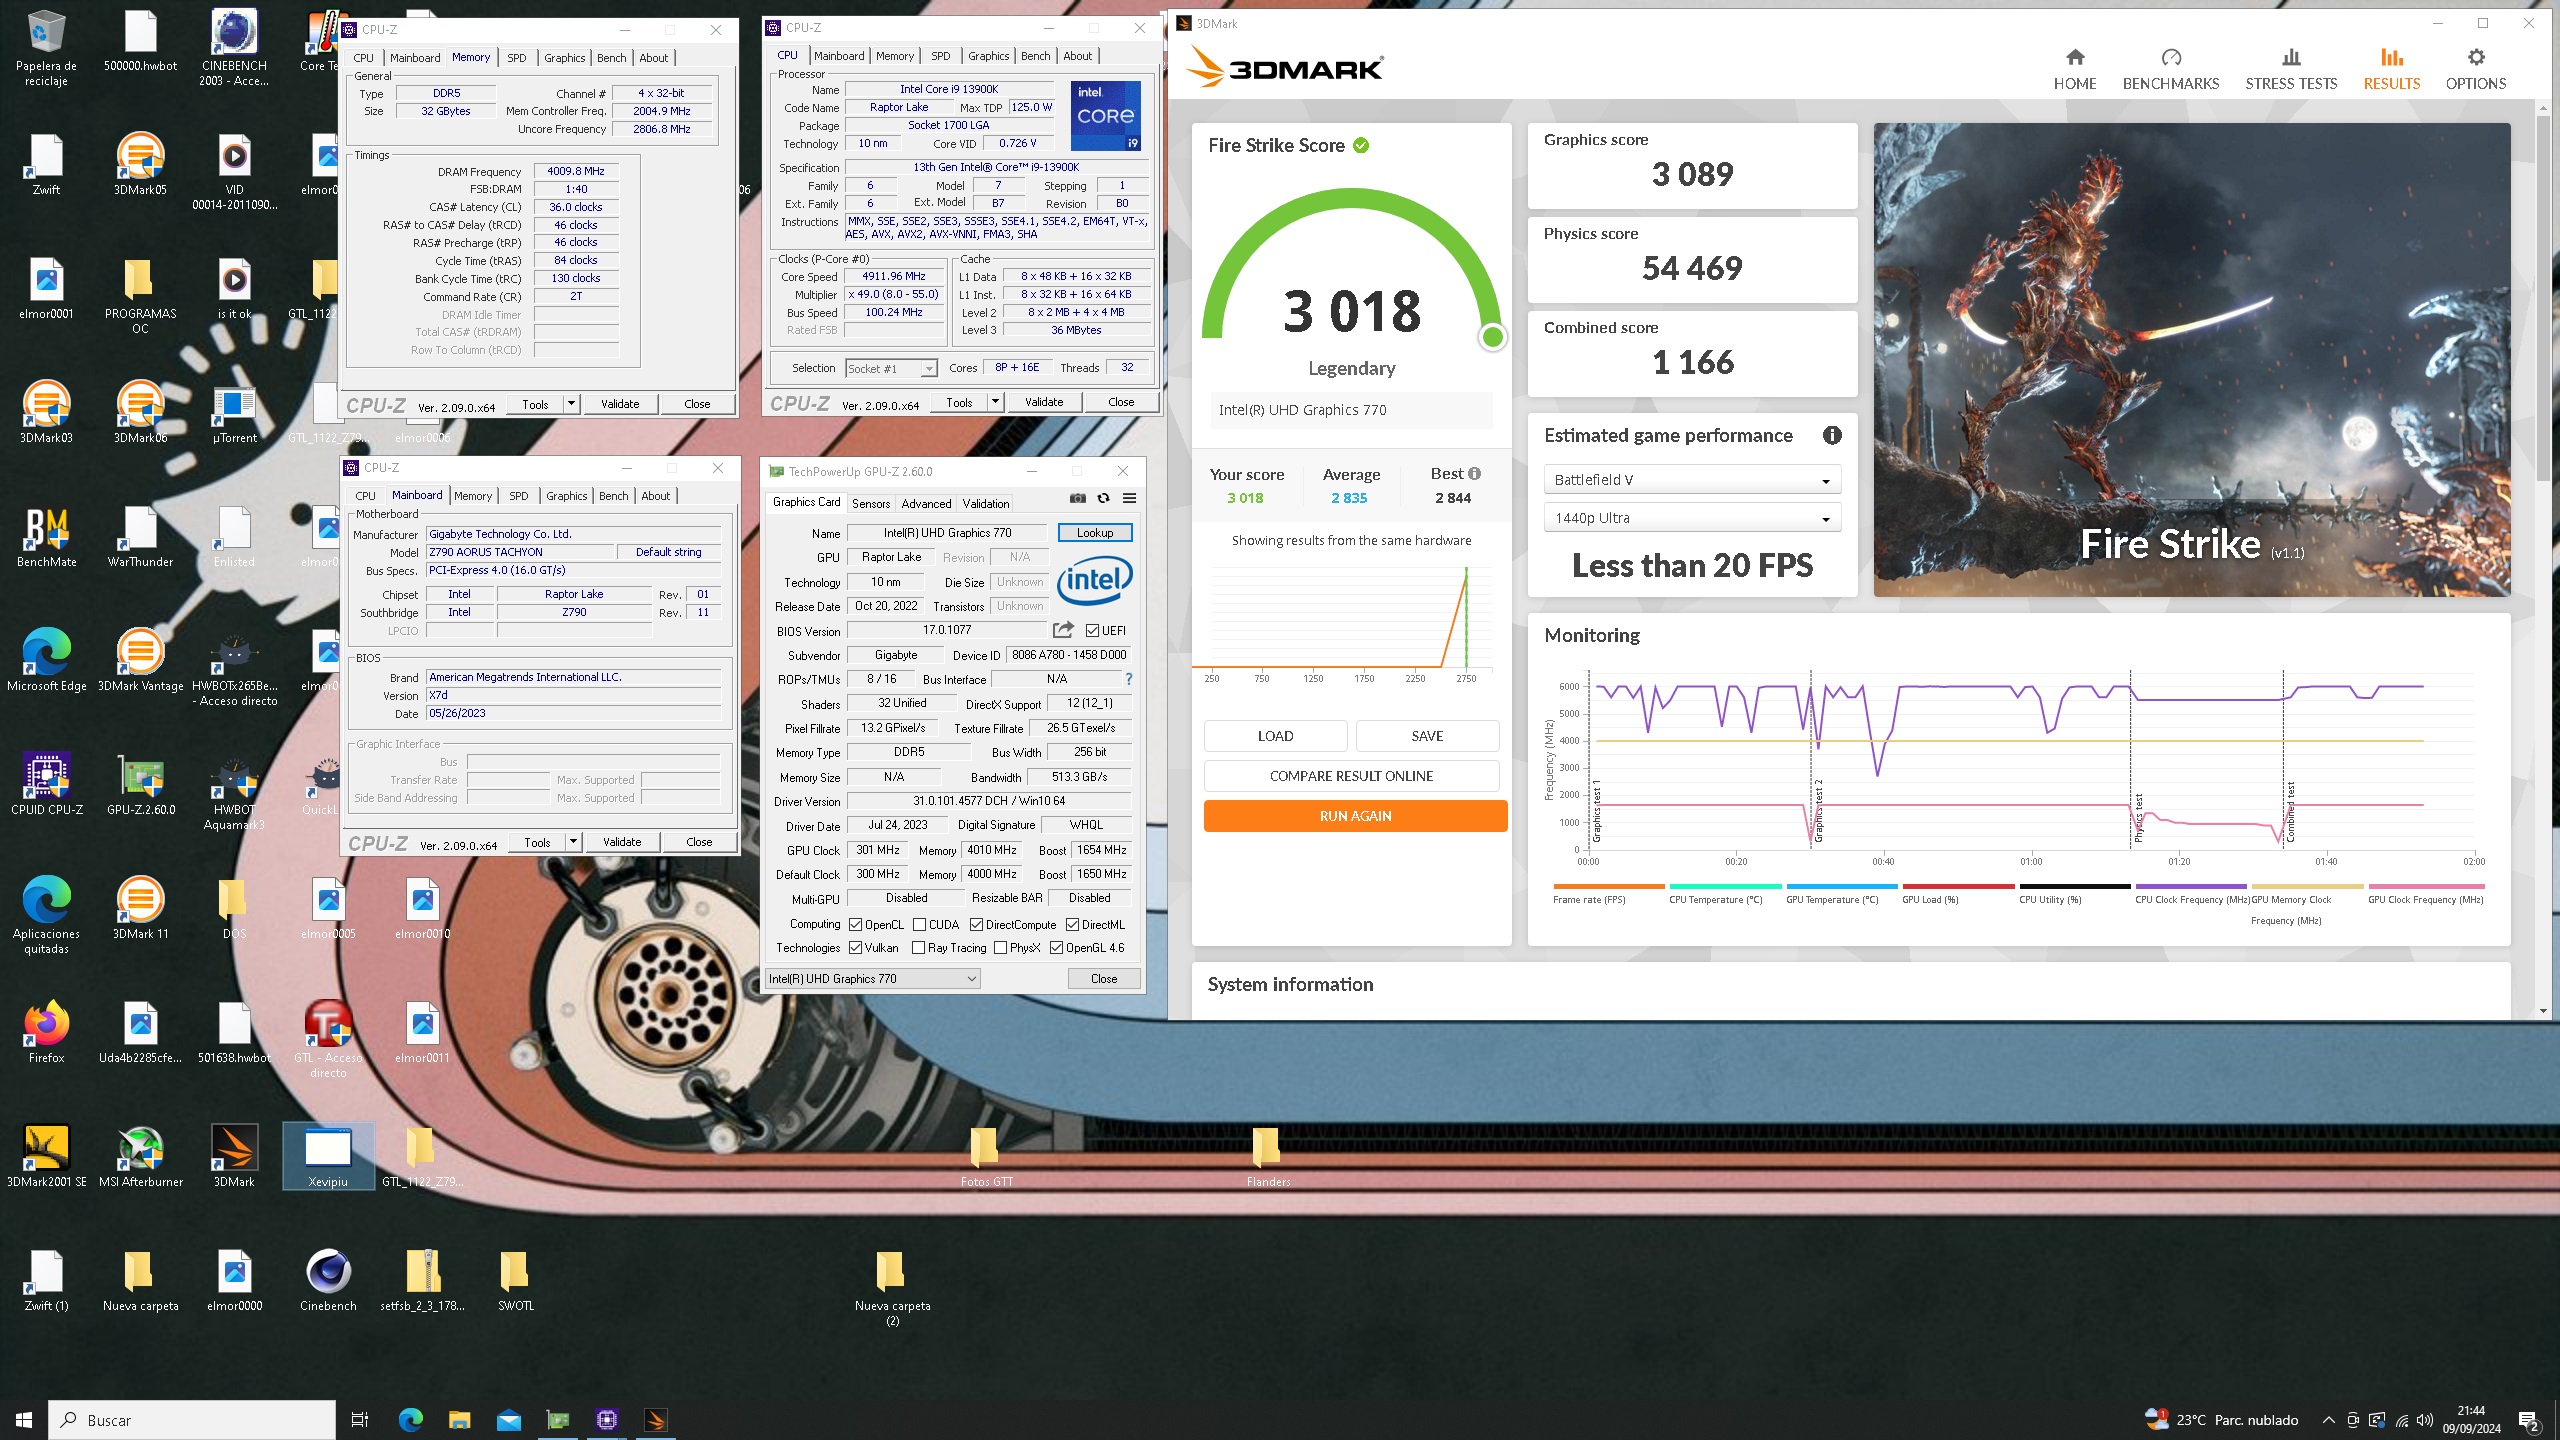The height and width of the screenshot is (1440, 2560).
Task: Select CPUID CPU-Z desktop icon
Action: point(46,785)
